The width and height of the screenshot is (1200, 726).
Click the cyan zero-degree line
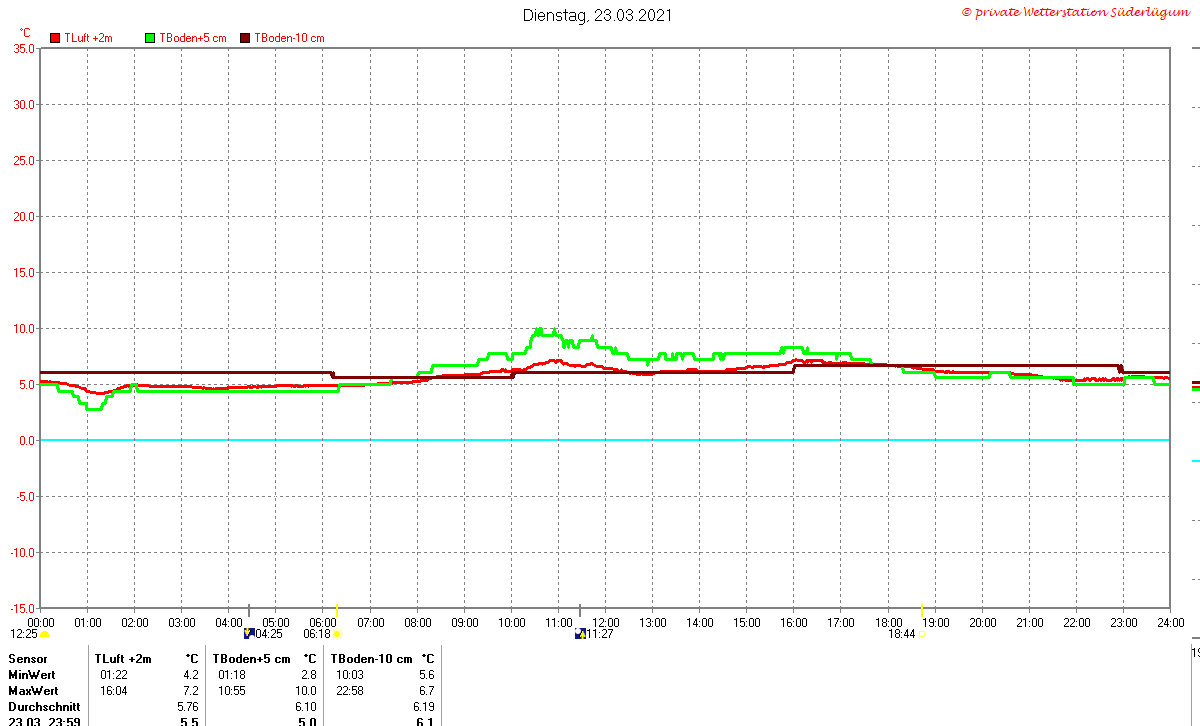point(605,440)
